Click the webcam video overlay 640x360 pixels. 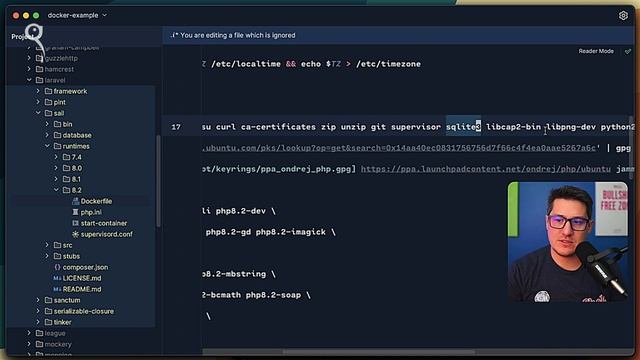tap(568, 242)
